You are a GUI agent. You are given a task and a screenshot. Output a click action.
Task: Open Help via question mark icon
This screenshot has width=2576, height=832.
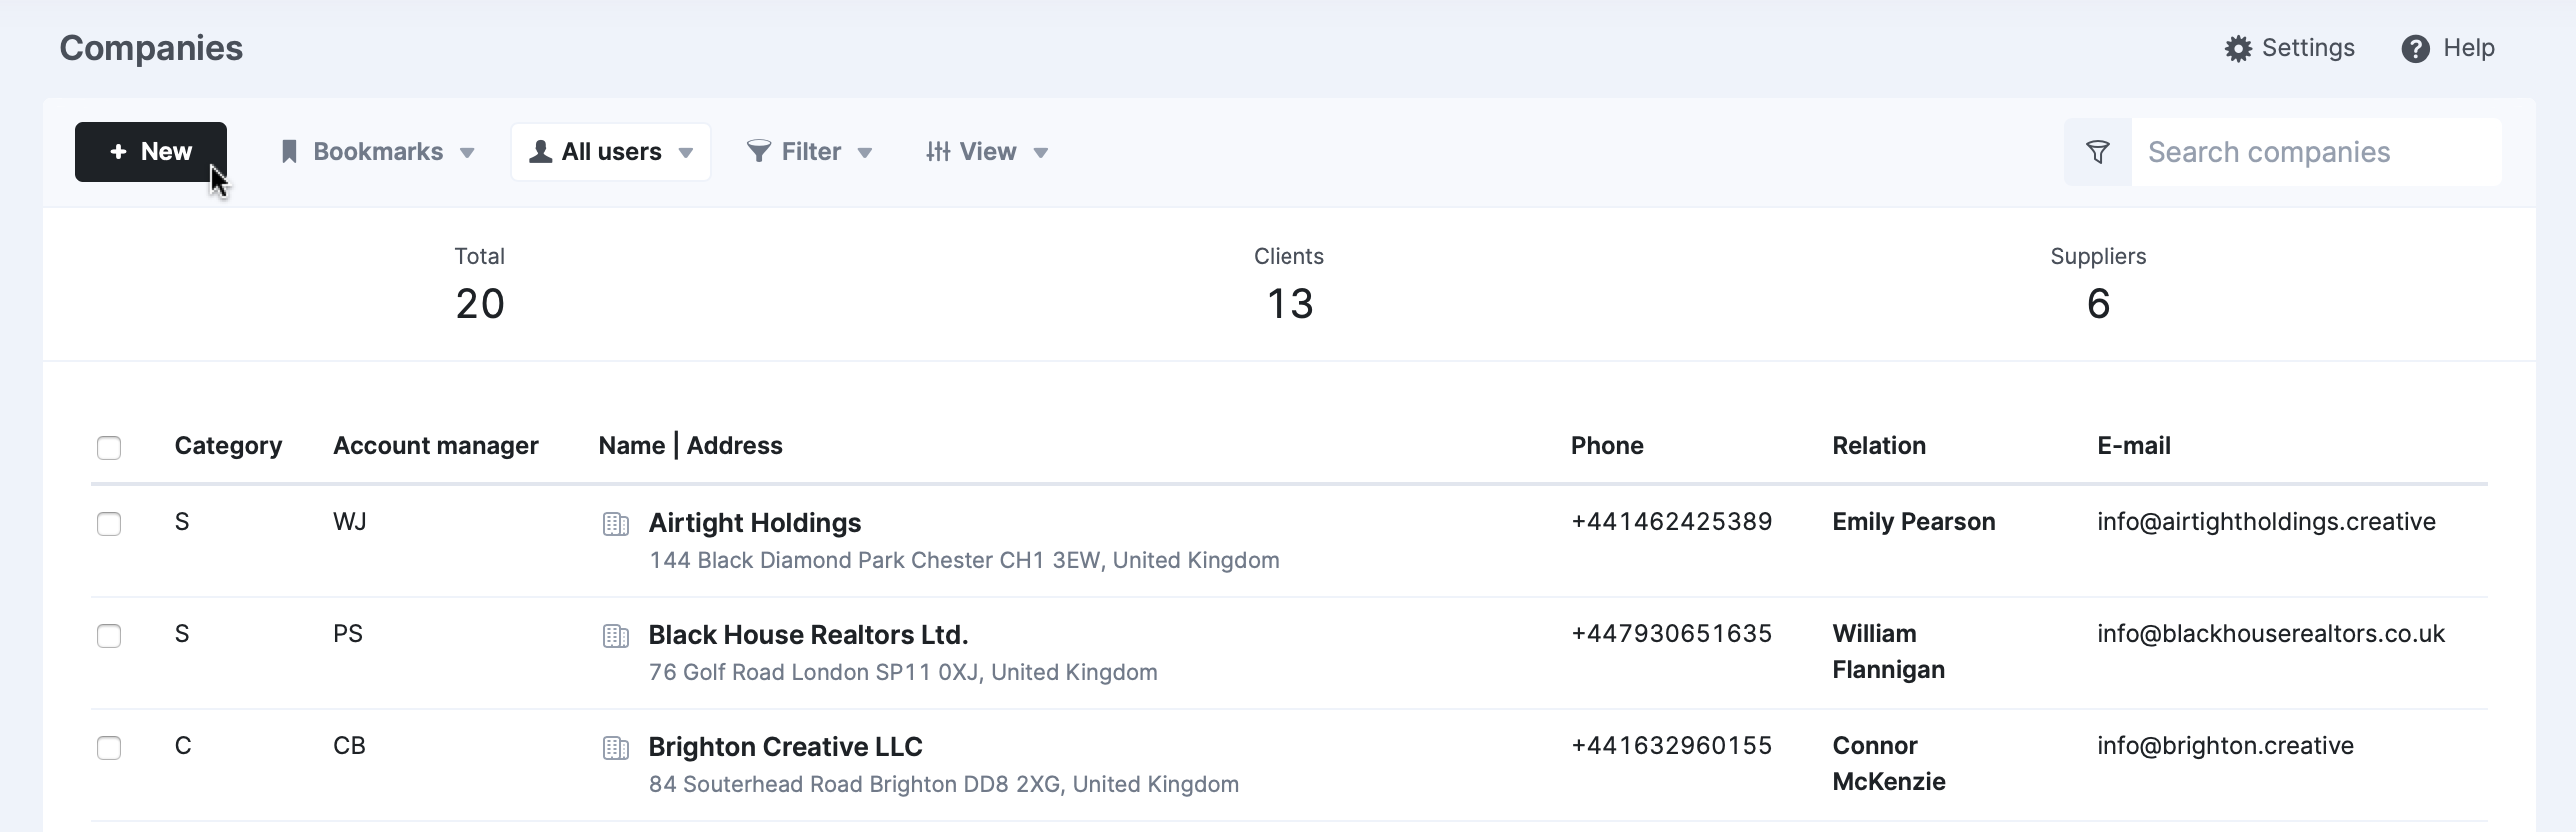point(2415,49)
